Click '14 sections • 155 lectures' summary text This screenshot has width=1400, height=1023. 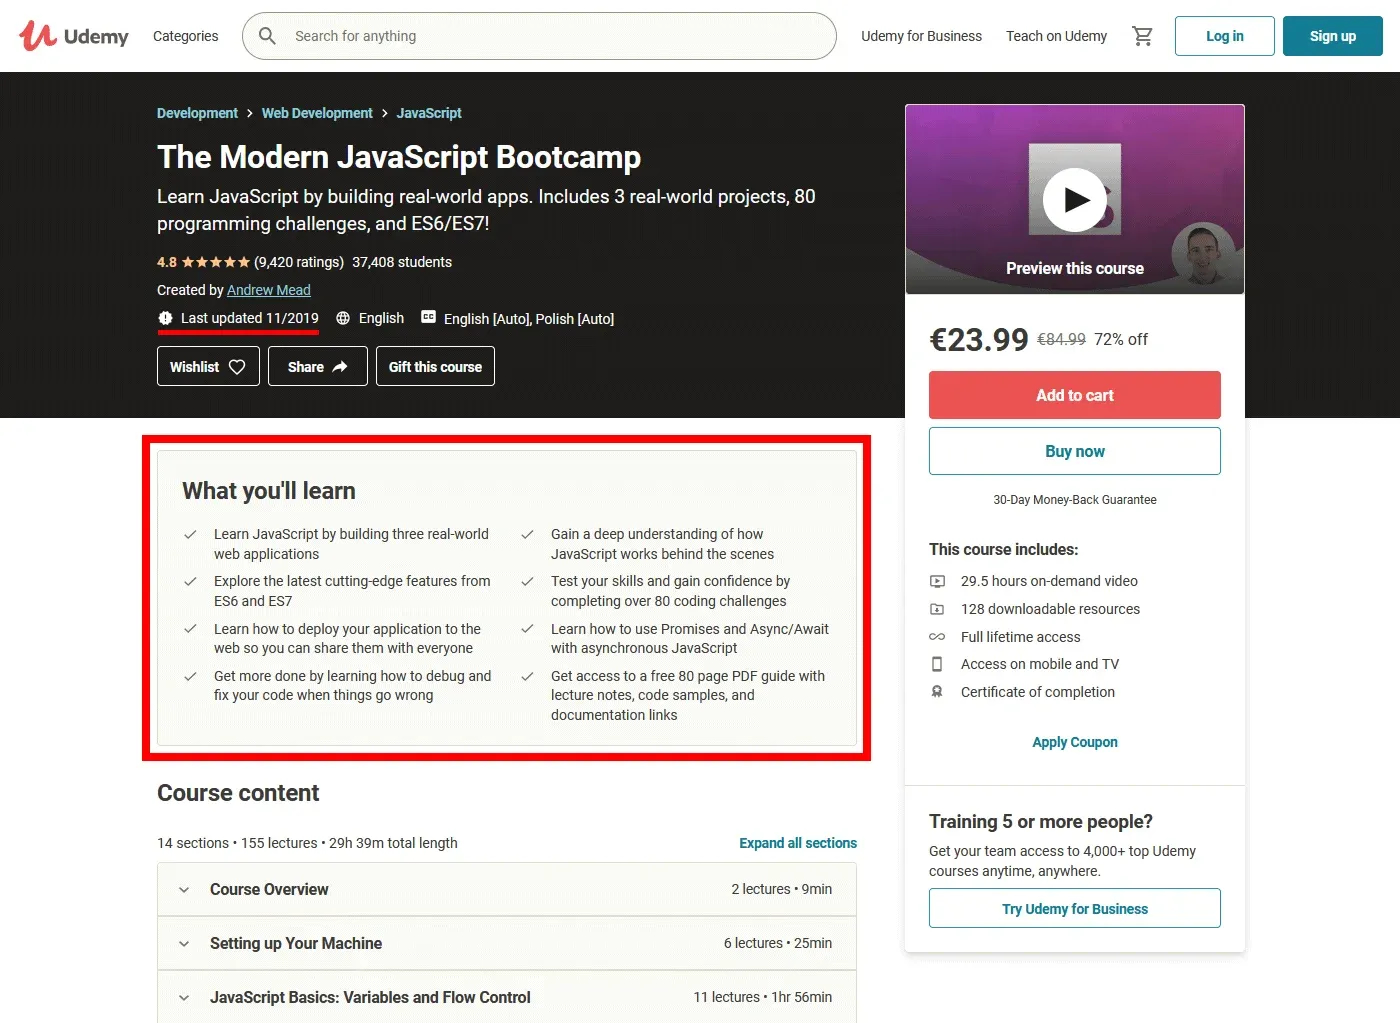coord(307,843)
